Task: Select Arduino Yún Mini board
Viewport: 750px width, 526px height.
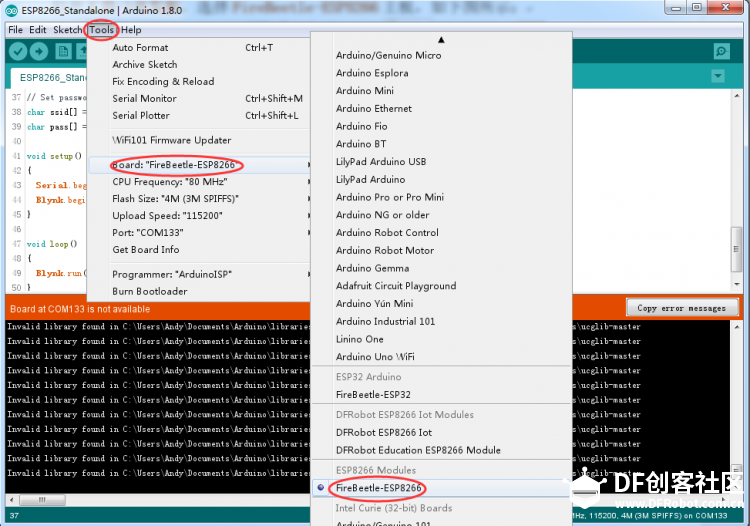Action: coord(441,303)
